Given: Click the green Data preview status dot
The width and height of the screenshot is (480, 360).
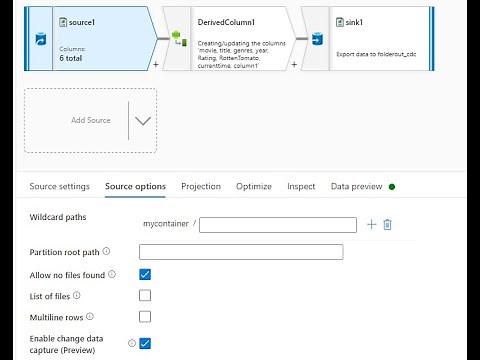Looking at the screenshot, I should (392, 187).
